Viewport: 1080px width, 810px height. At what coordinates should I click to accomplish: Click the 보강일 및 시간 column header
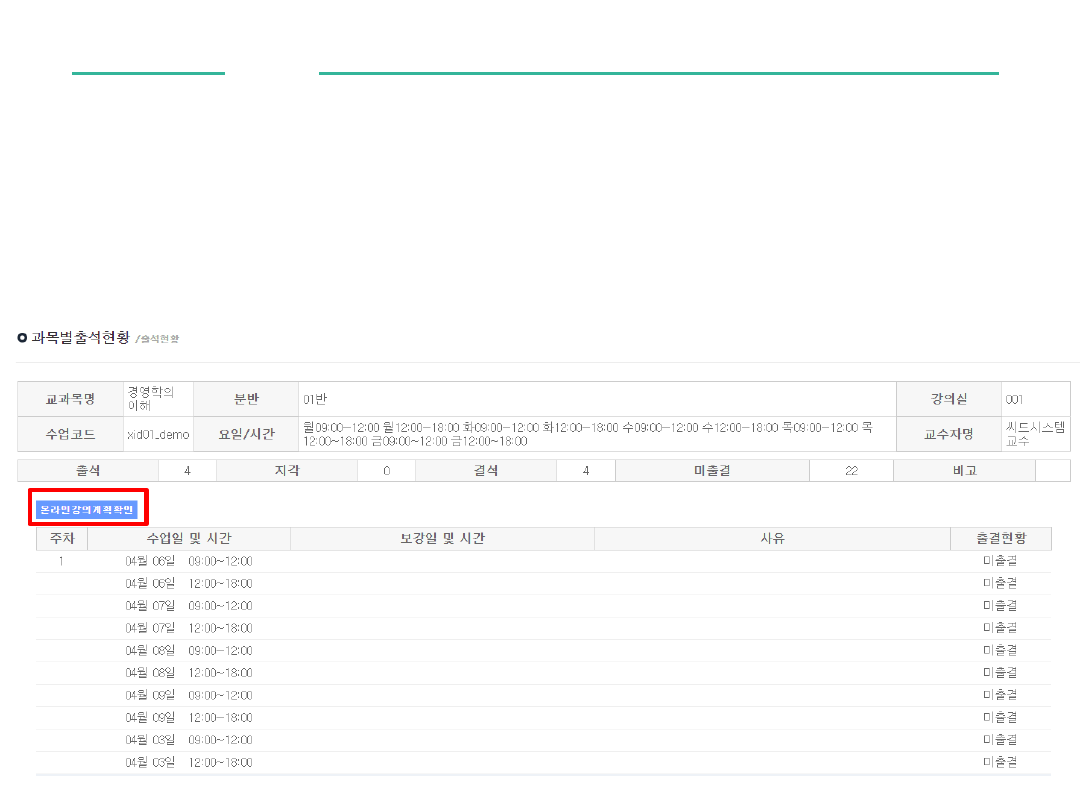click(441, 539)
